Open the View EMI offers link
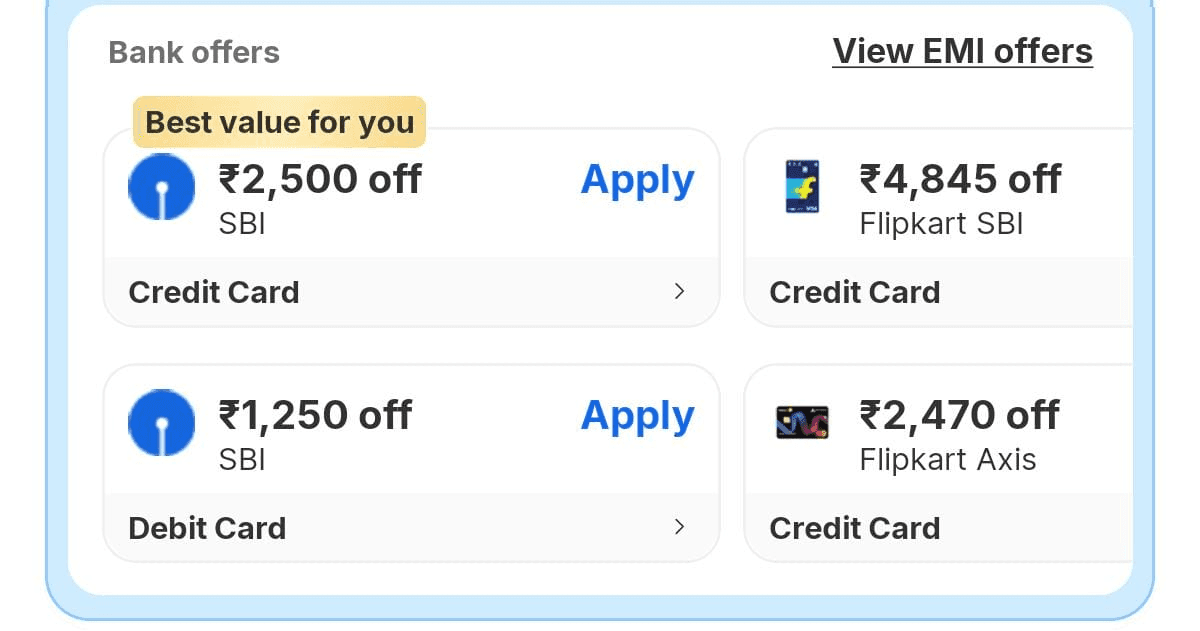This screenshot has height=631, width=1200. click(x=962, y=51)
